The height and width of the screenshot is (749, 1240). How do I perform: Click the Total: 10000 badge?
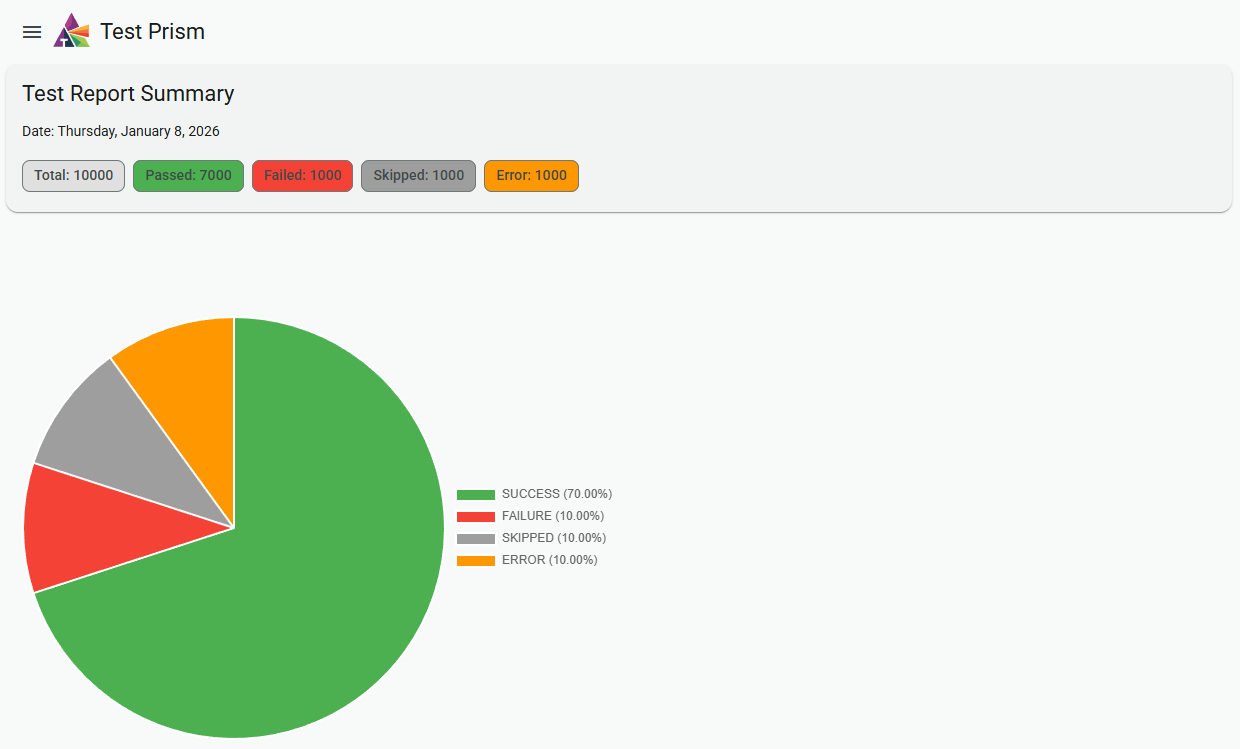pyautogui.click(x=73, y=175)
